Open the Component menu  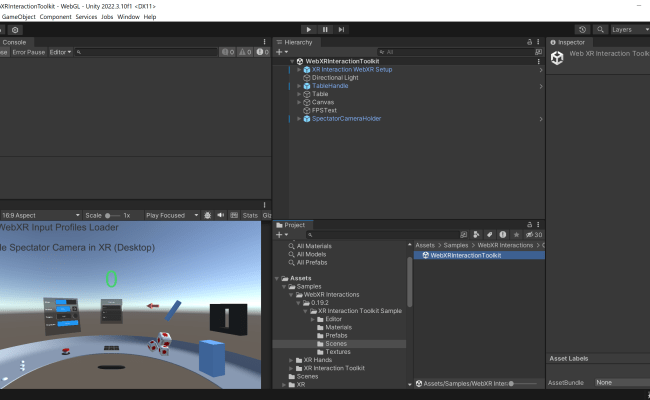56,17
